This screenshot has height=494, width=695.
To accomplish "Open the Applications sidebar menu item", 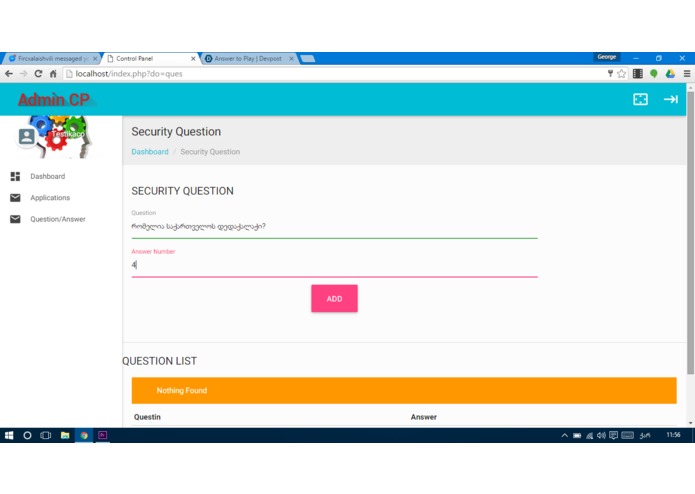I will 50,198.
